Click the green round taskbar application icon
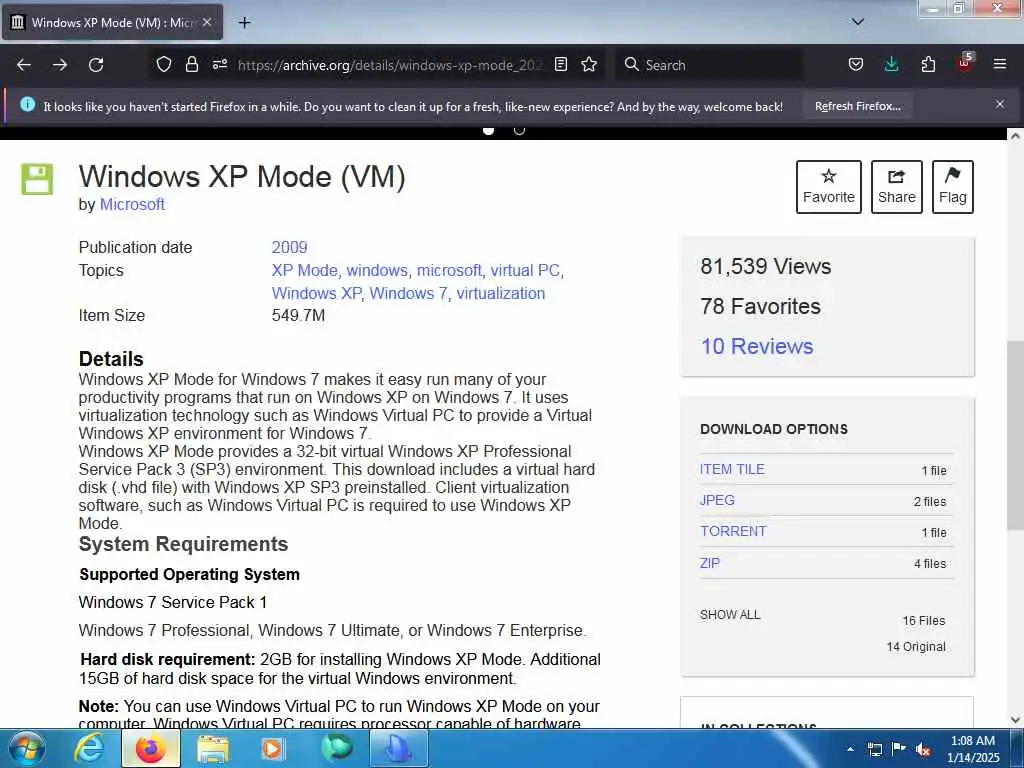This screenshot has width=1024, height=768. pyautogui.click(x=337, y=748)
